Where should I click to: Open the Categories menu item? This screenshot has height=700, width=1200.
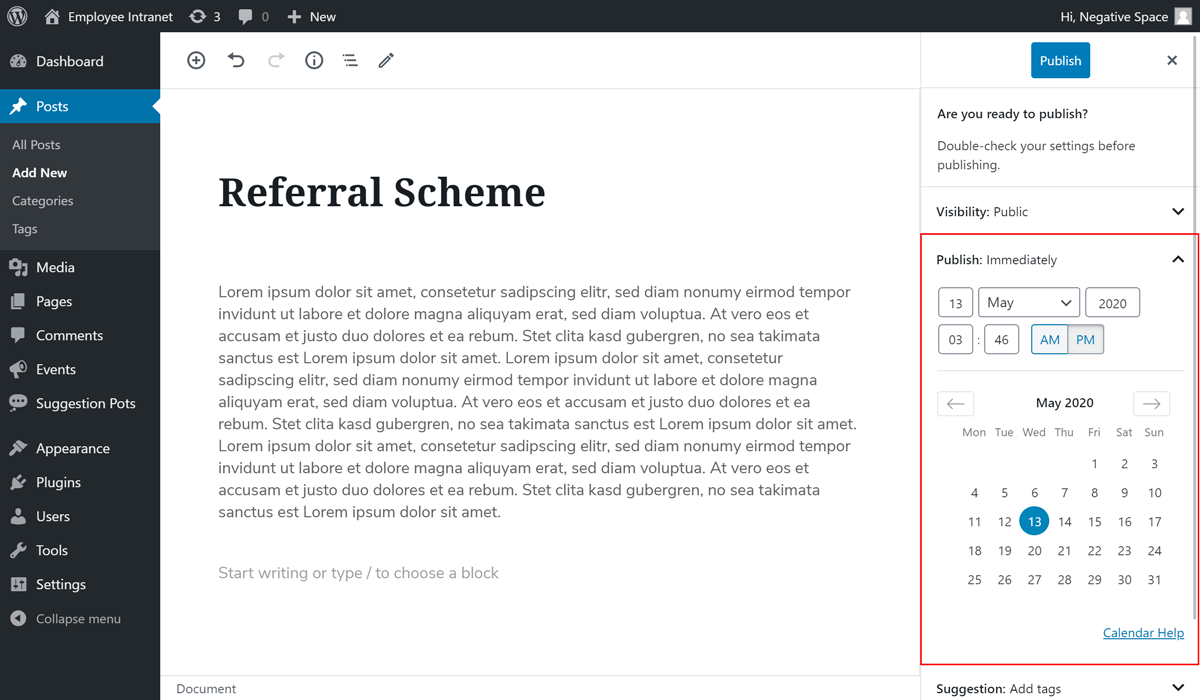(42, 200)
